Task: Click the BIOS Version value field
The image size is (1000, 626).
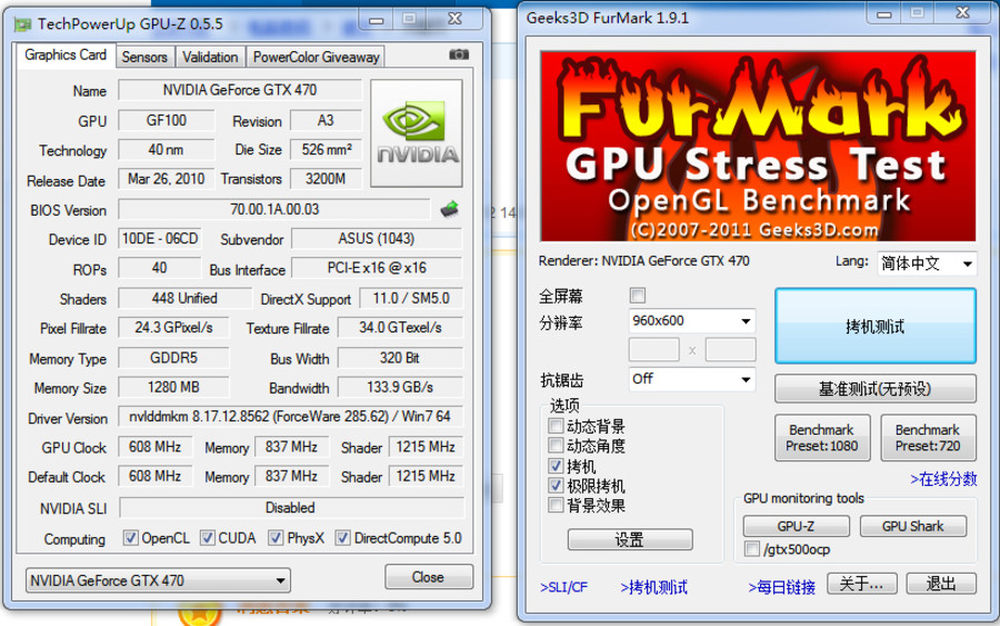Action: coord(274,209)
